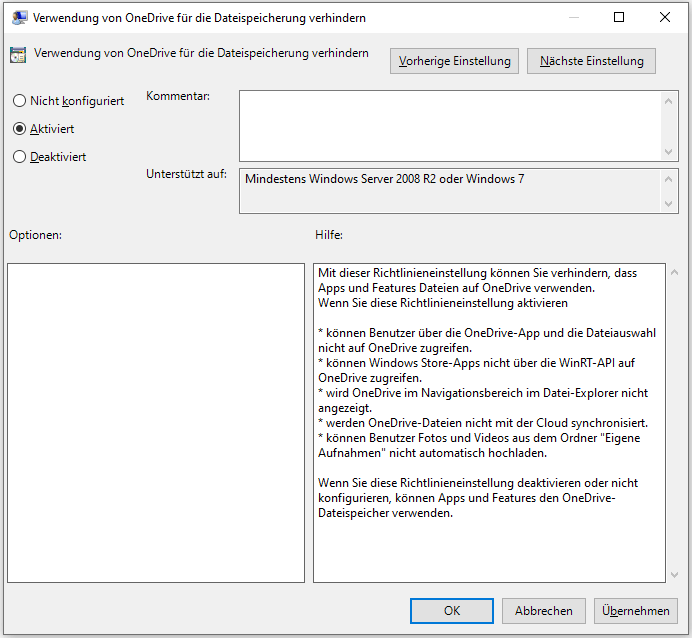Click the 'Hilfe:' label
The image size is (692, 638).
(329, 235)
